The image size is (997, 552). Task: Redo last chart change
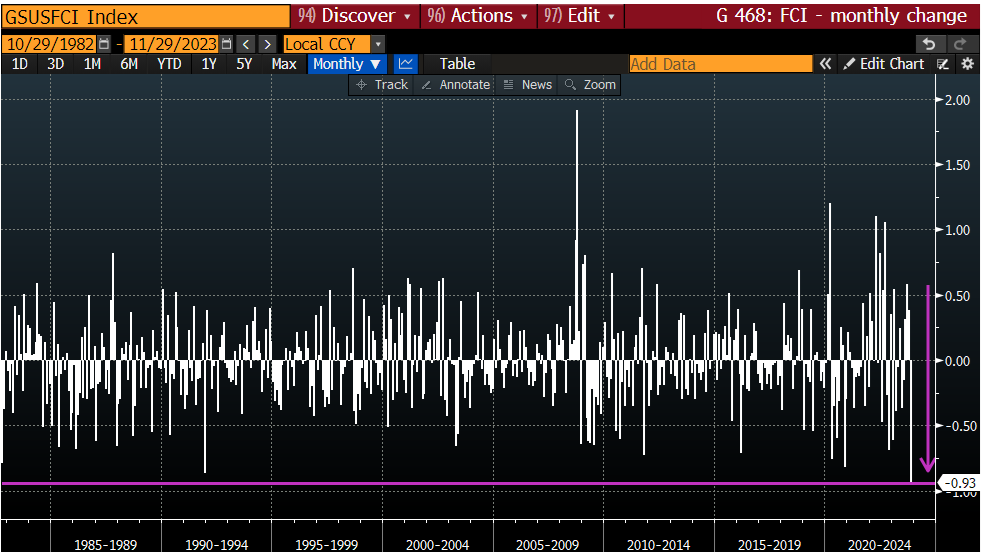(960, 44)
